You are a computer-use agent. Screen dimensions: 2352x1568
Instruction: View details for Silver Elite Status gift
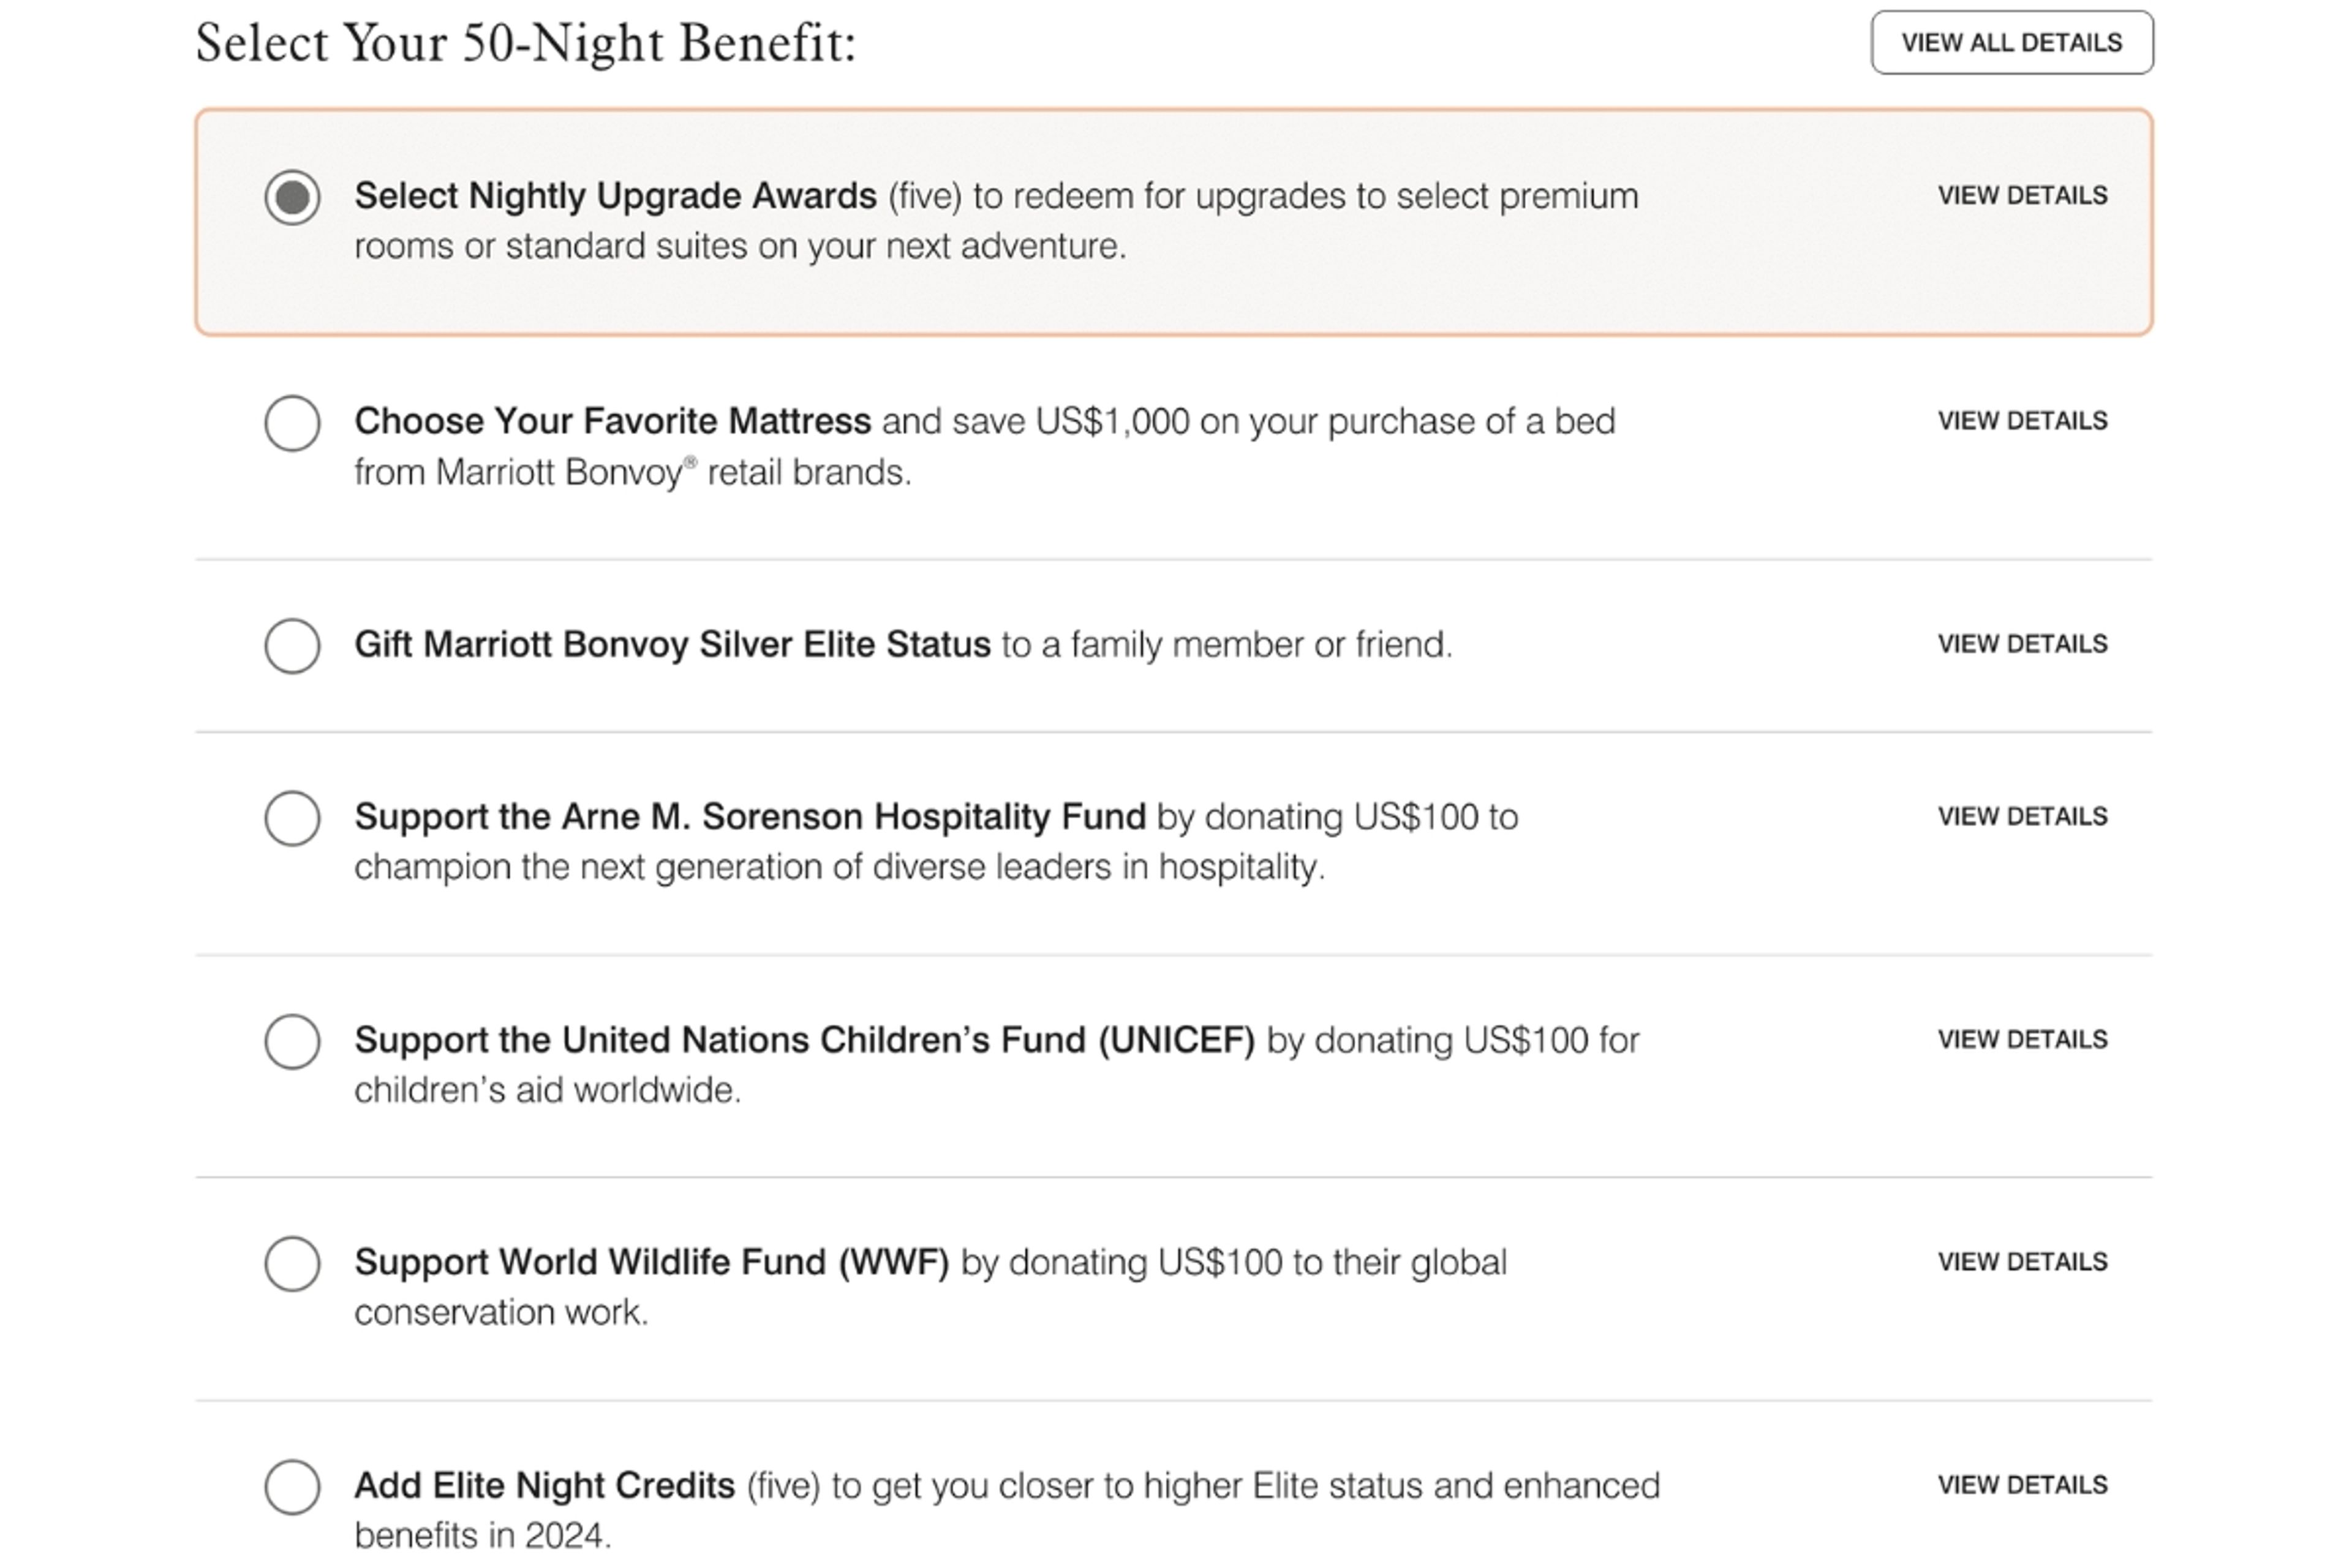click(x=2022, y=644)
